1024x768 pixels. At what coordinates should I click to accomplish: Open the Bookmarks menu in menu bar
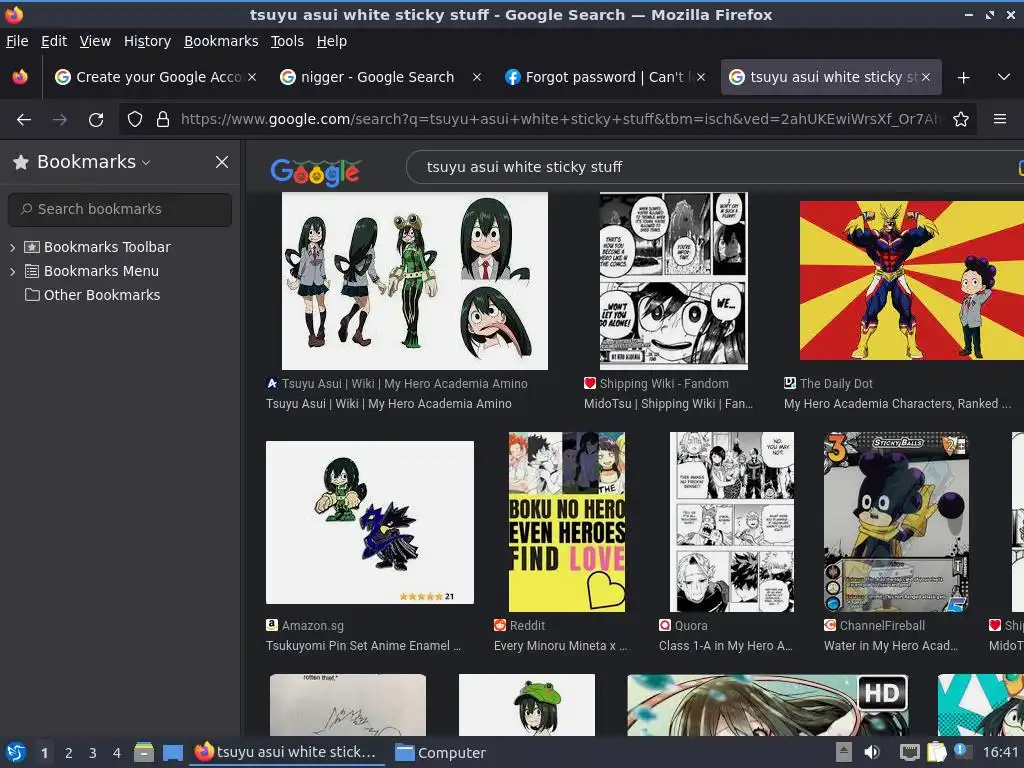221,41
